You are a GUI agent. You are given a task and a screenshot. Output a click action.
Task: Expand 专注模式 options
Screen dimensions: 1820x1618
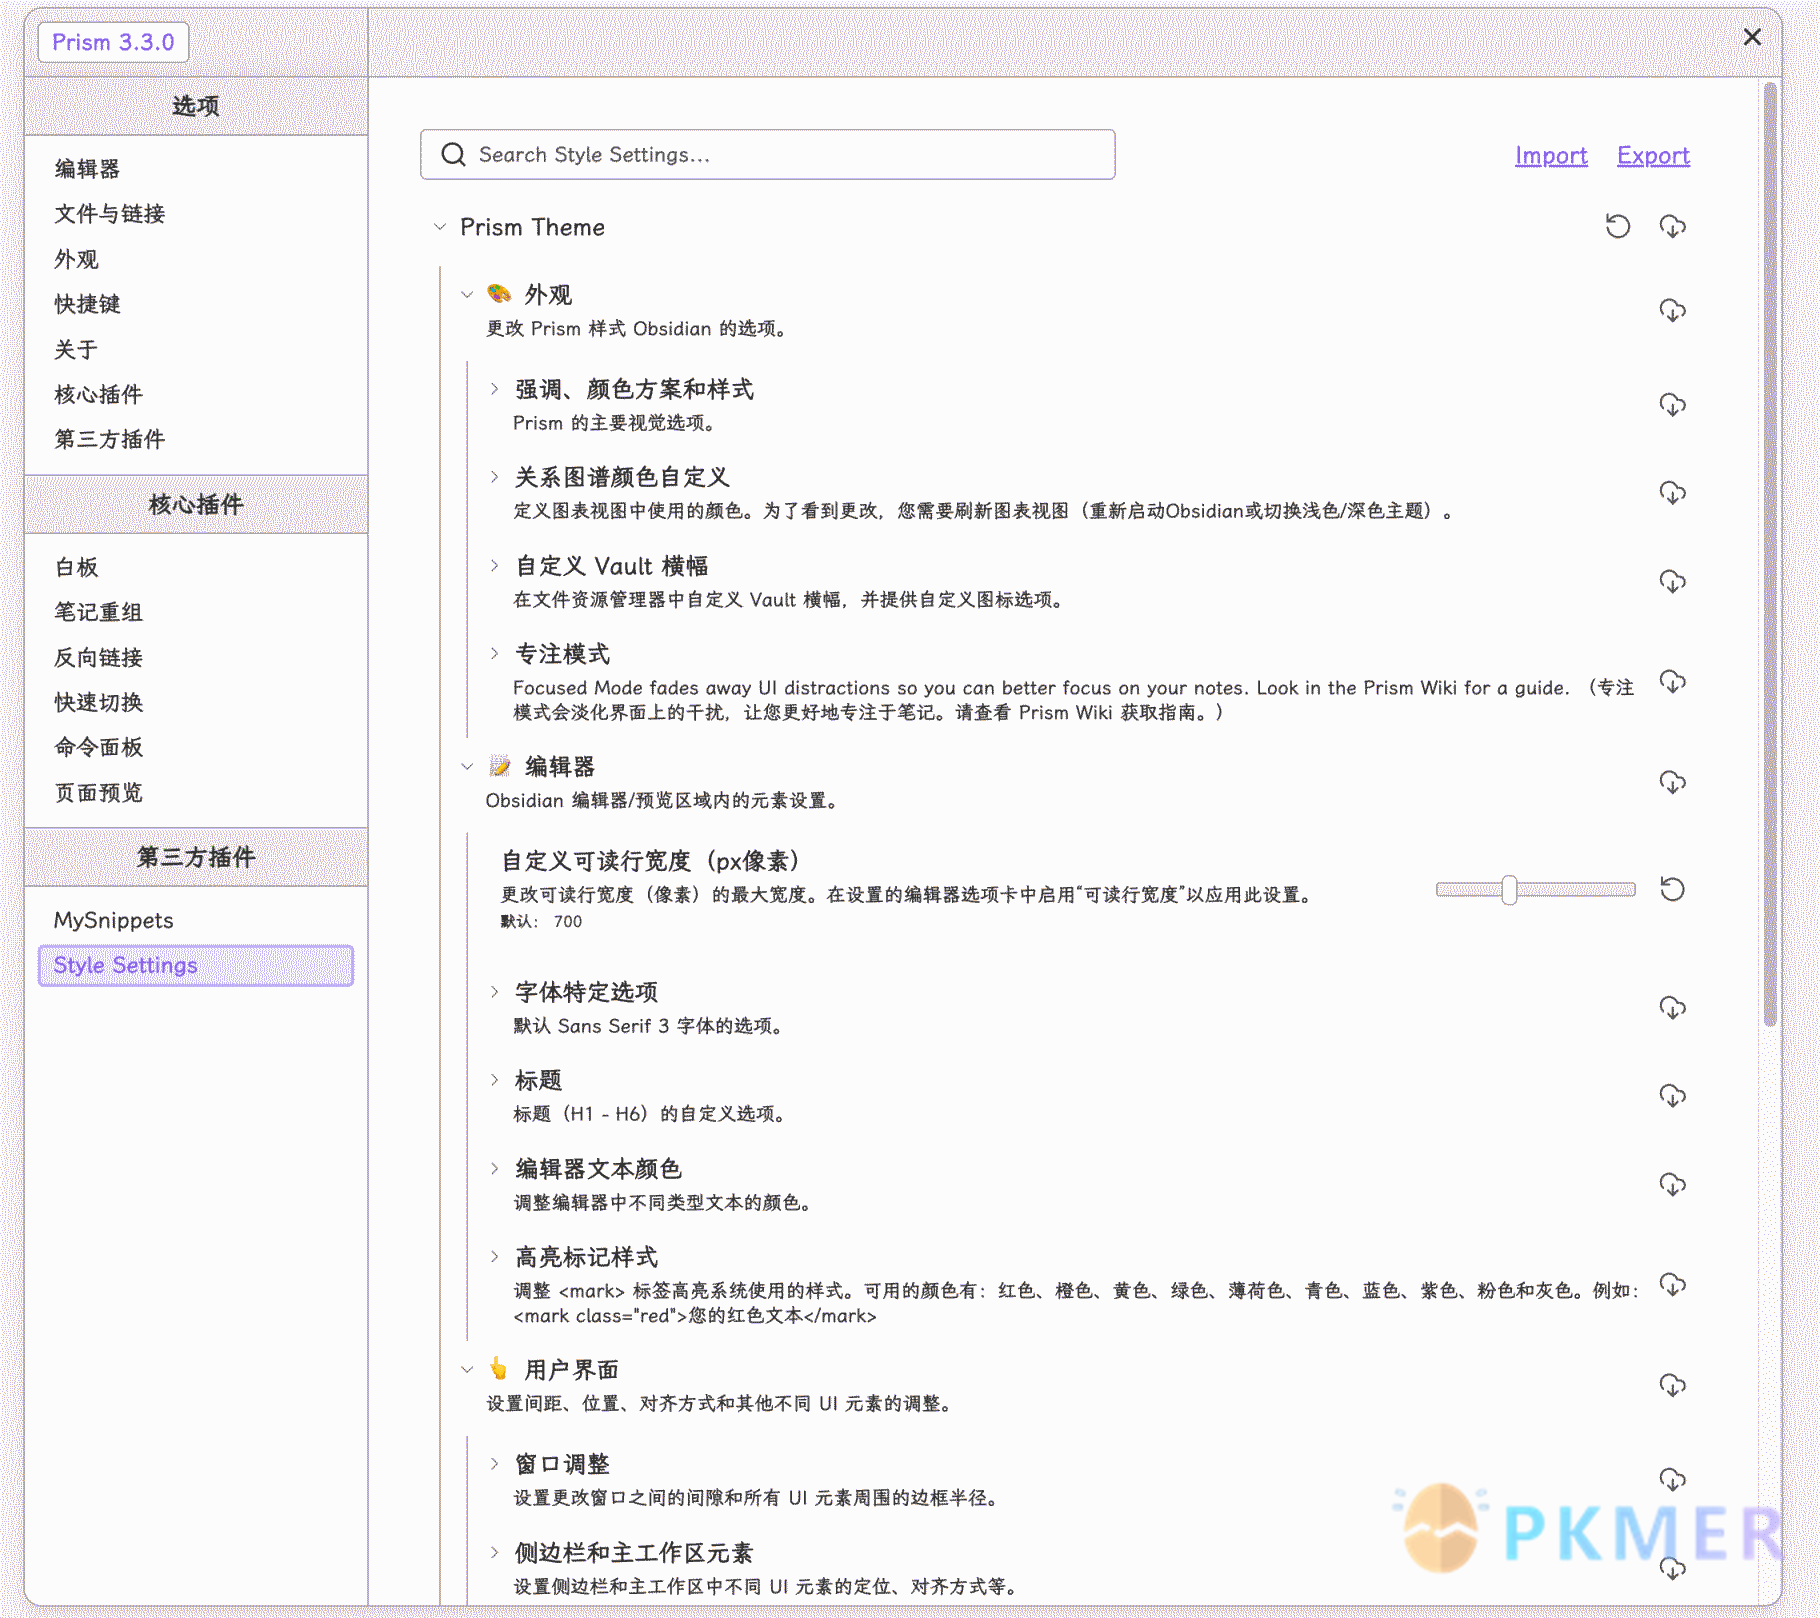pyautogui.click(x=494, y=653)
